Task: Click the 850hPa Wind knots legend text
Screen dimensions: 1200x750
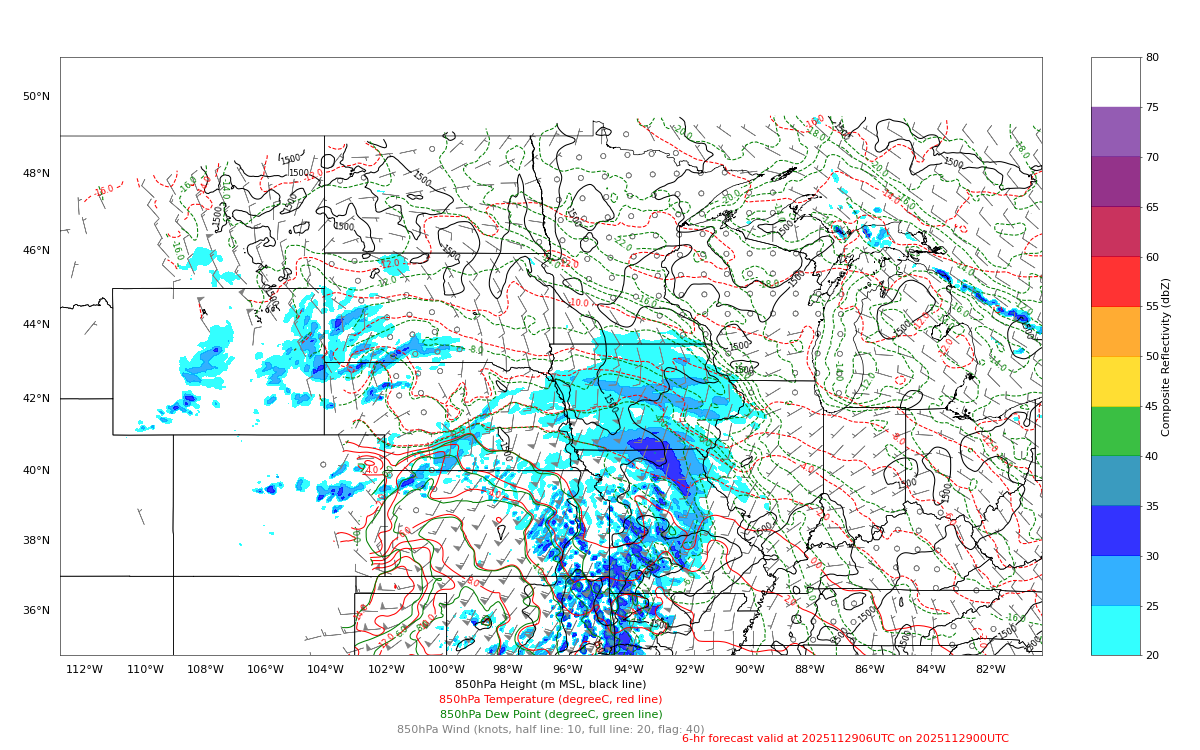Action: tap(550, 730)
